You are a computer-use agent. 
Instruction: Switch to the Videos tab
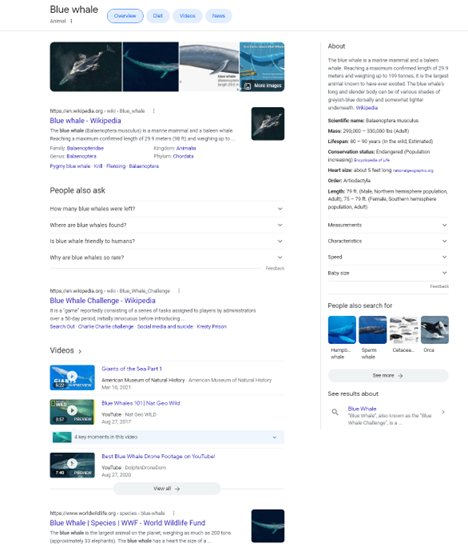coord(187,16)
